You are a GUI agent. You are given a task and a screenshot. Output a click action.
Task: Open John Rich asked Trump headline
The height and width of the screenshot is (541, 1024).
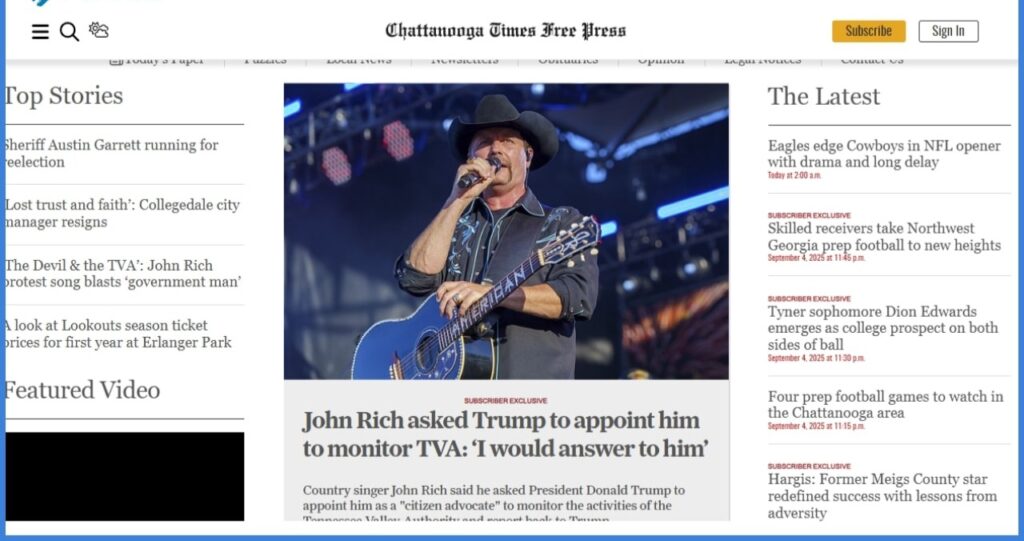point(505,434)
